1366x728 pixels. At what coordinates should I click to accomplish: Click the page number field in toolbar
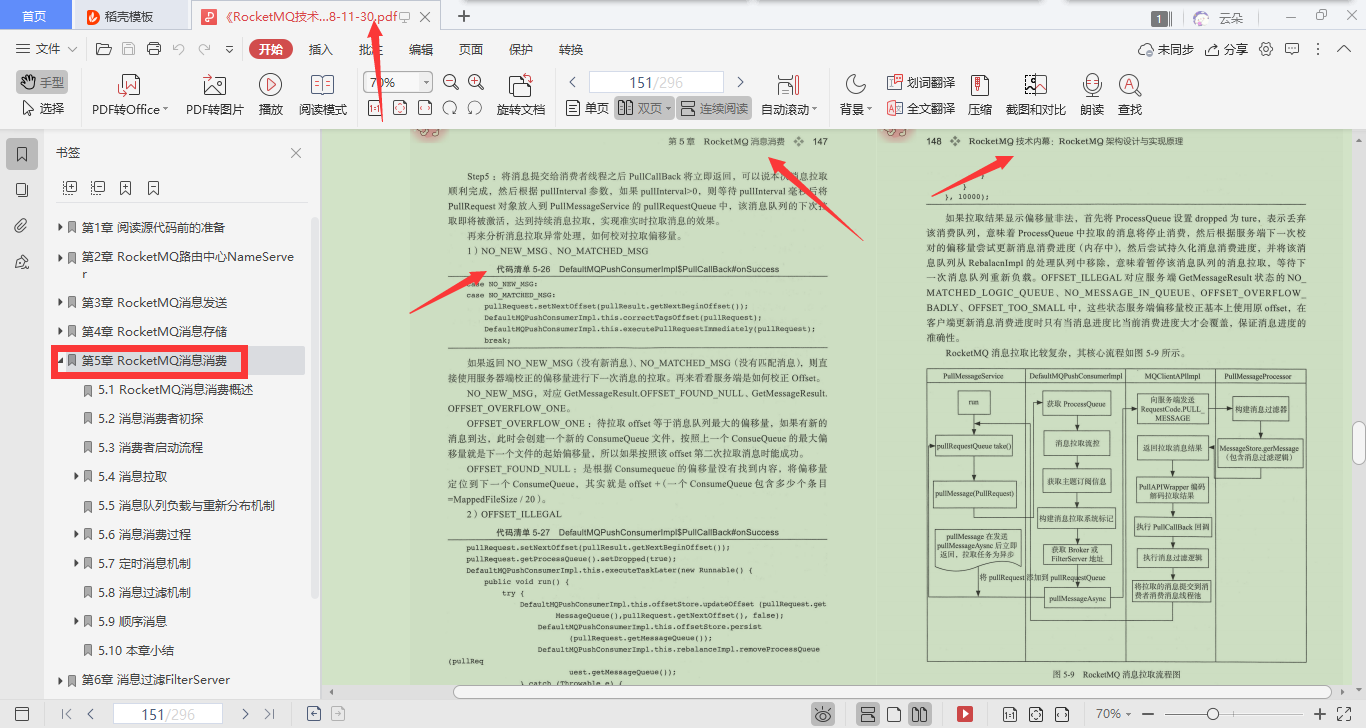tap(656, 82)
